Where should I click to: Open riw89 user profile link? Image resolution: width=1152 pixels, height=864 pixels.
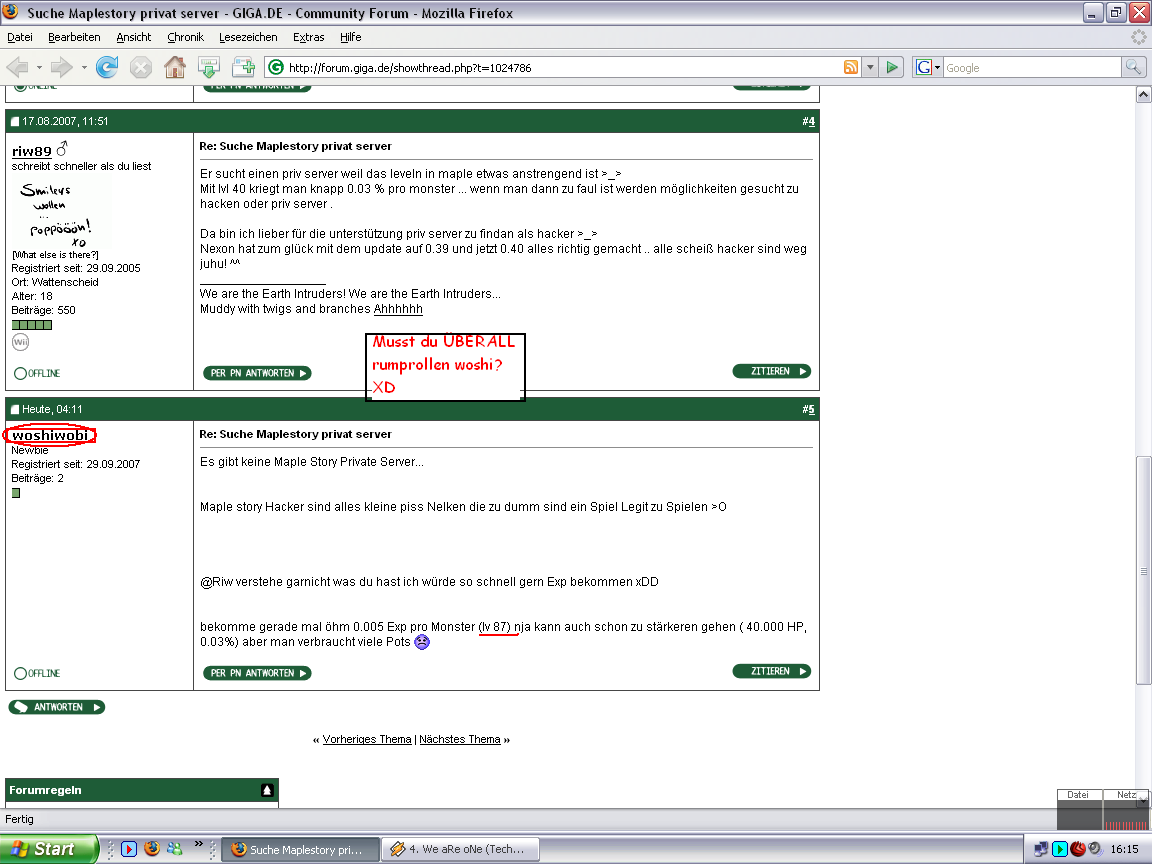31,151
